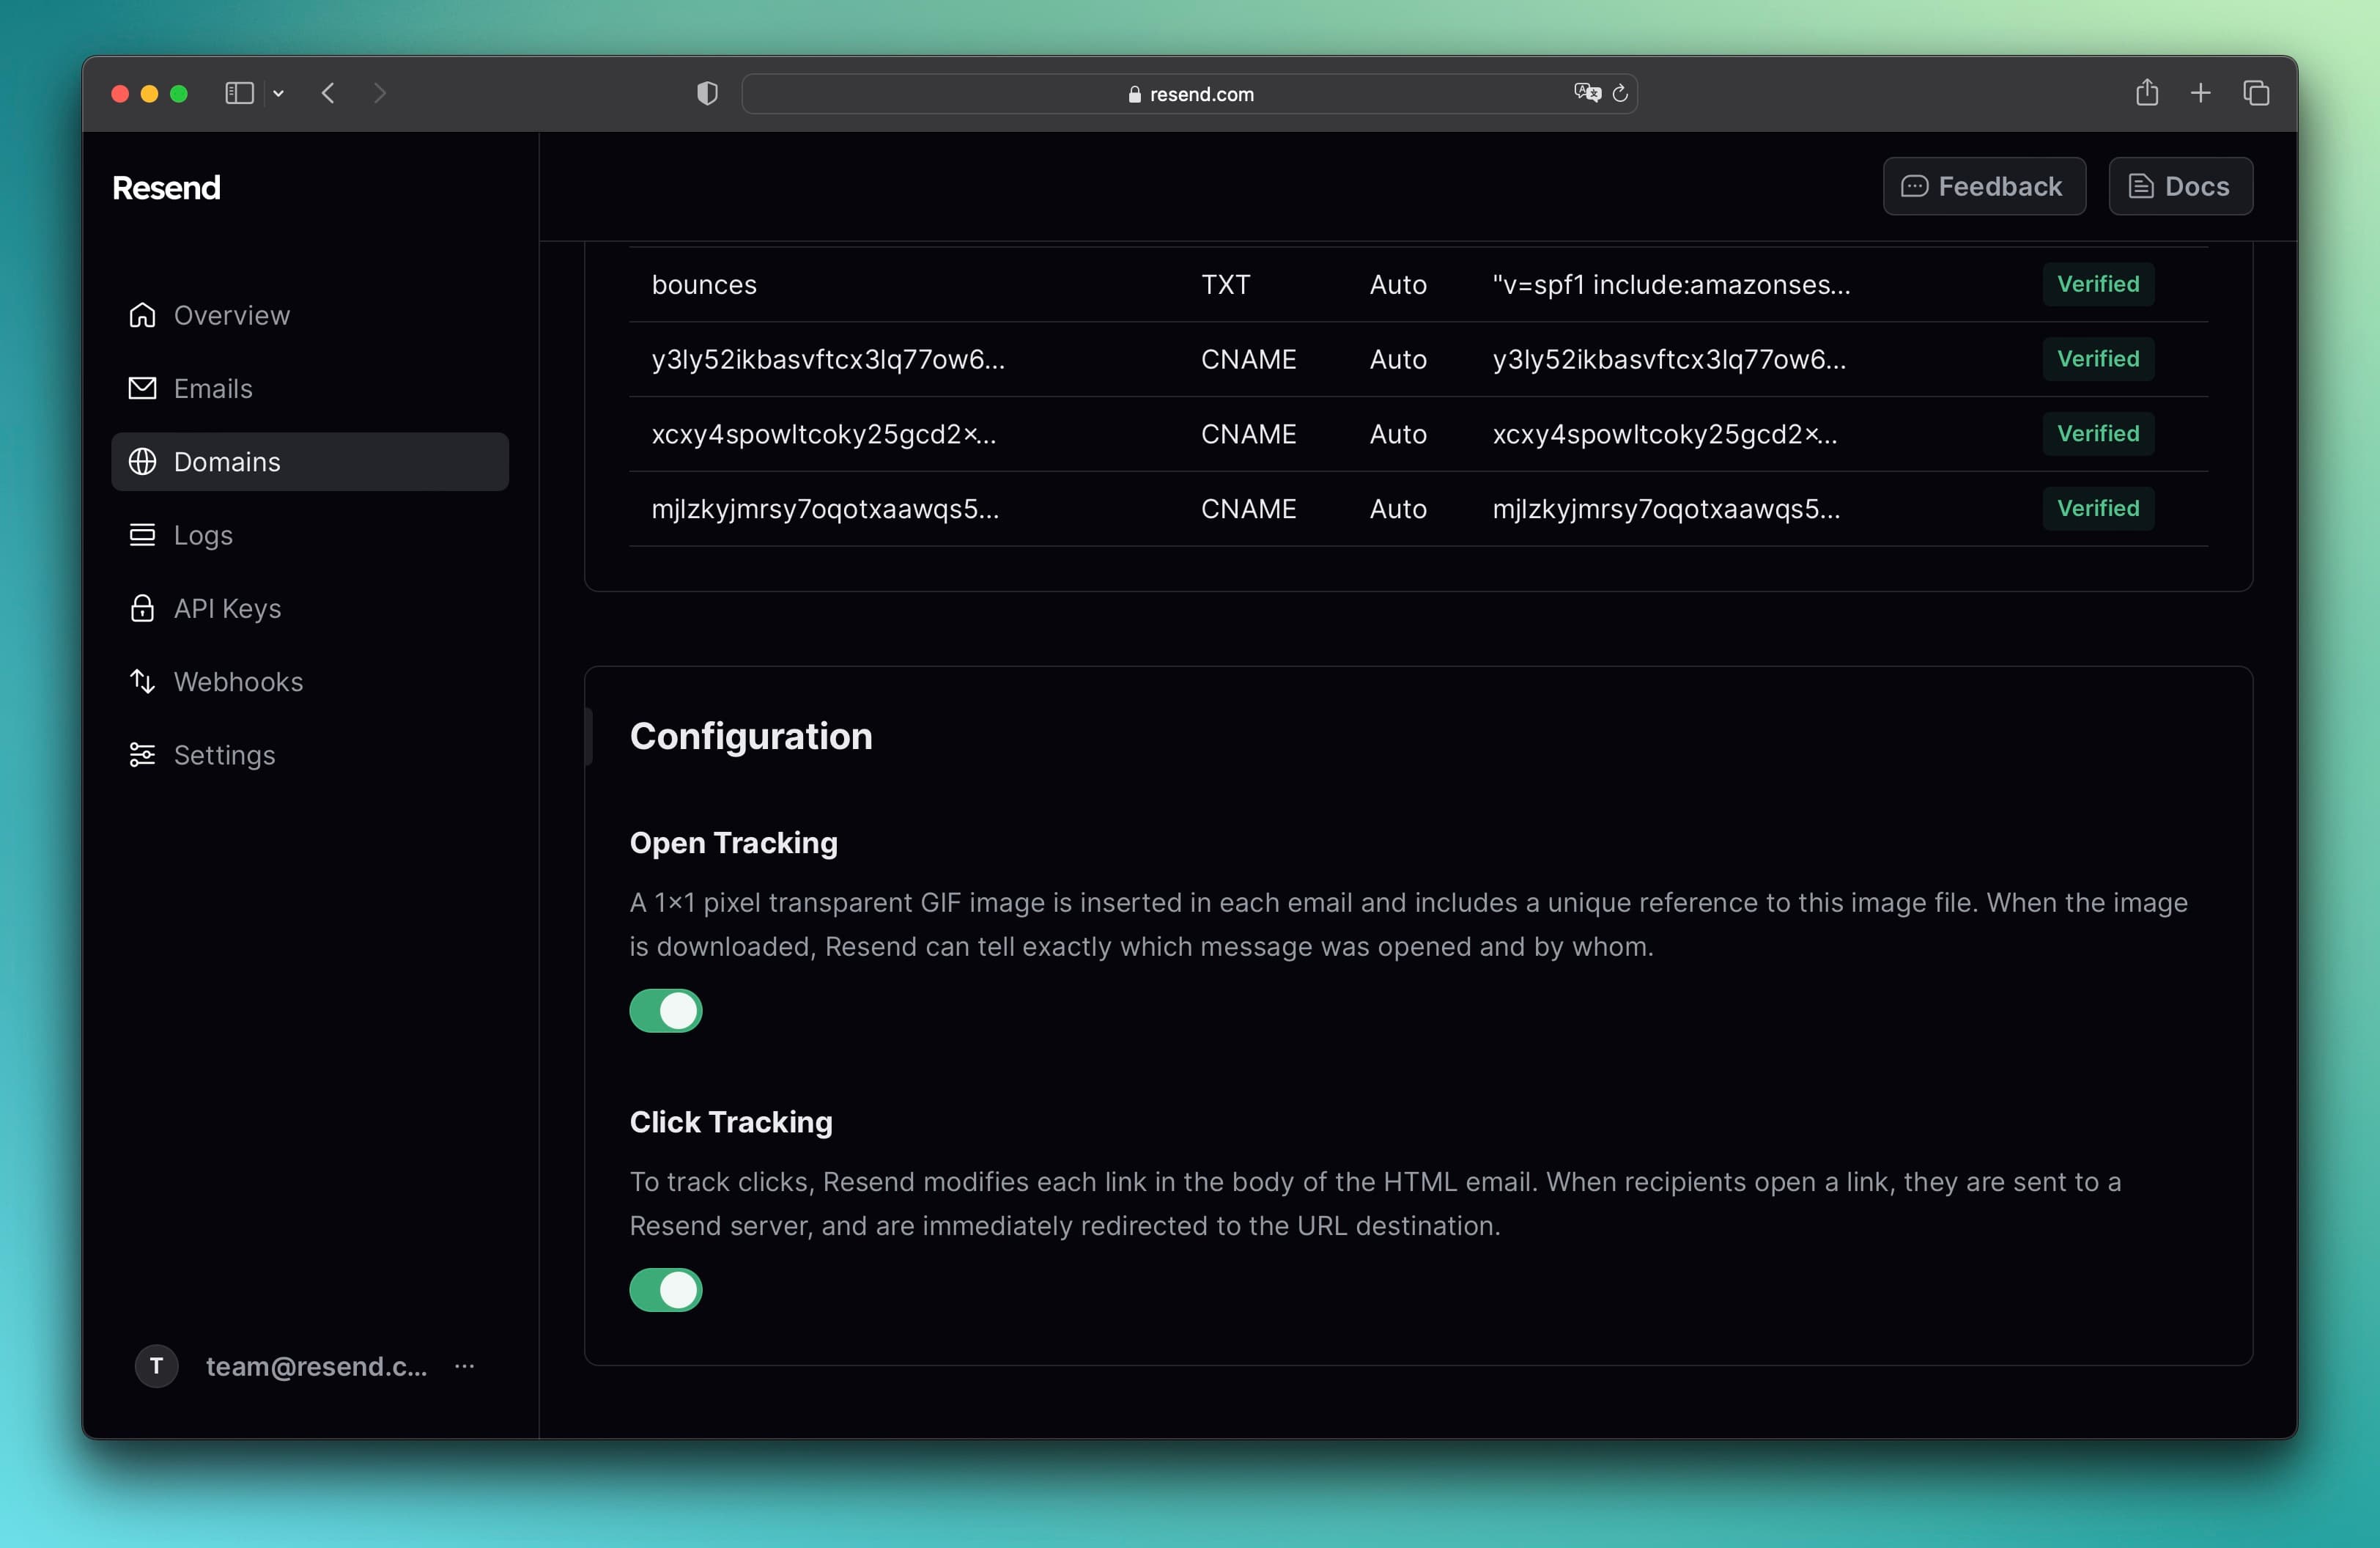The image size is (2380, 1548).
Task: Disable the Open Tracking toggle
Action: [665, 1011]
